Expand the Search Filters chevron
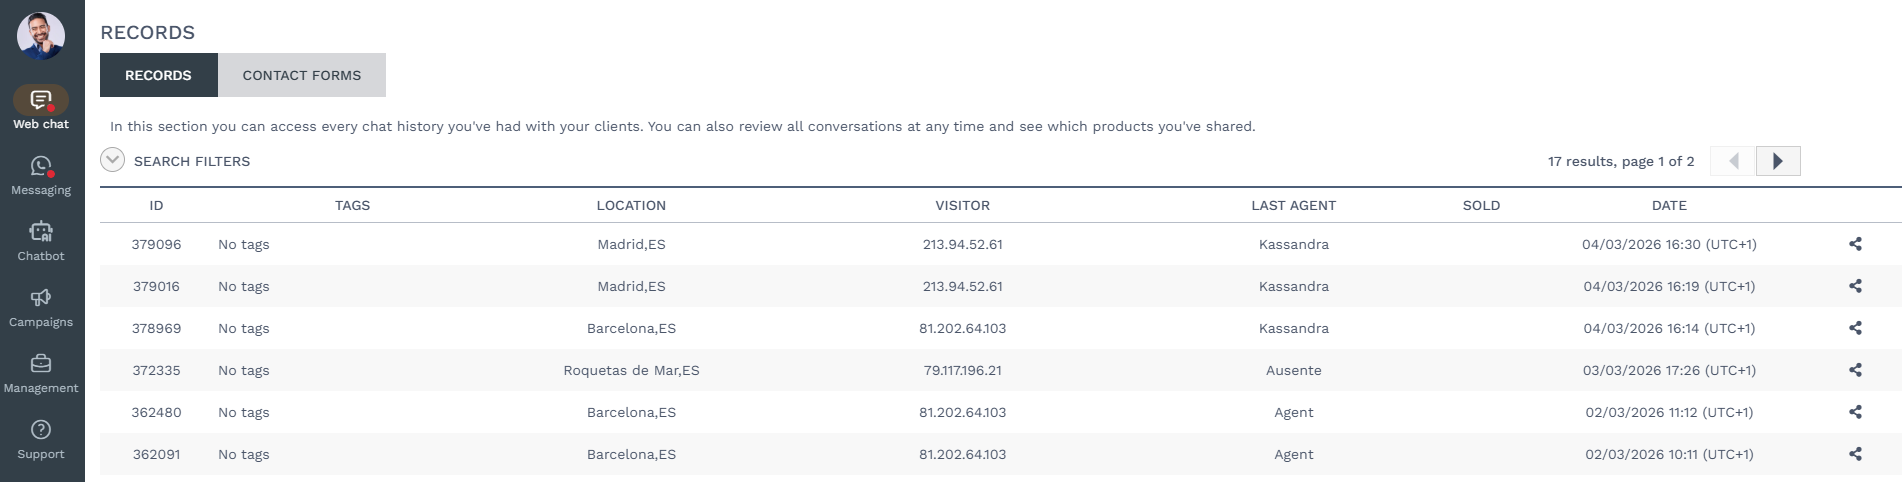This screenshot has height=482, width=1903. (x=113, y=161)
